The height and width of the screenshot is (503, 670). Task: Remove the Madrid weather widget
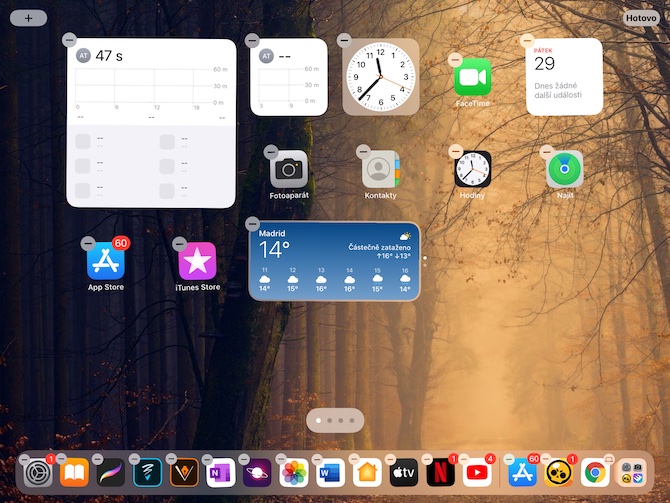[x=253, y=224]
